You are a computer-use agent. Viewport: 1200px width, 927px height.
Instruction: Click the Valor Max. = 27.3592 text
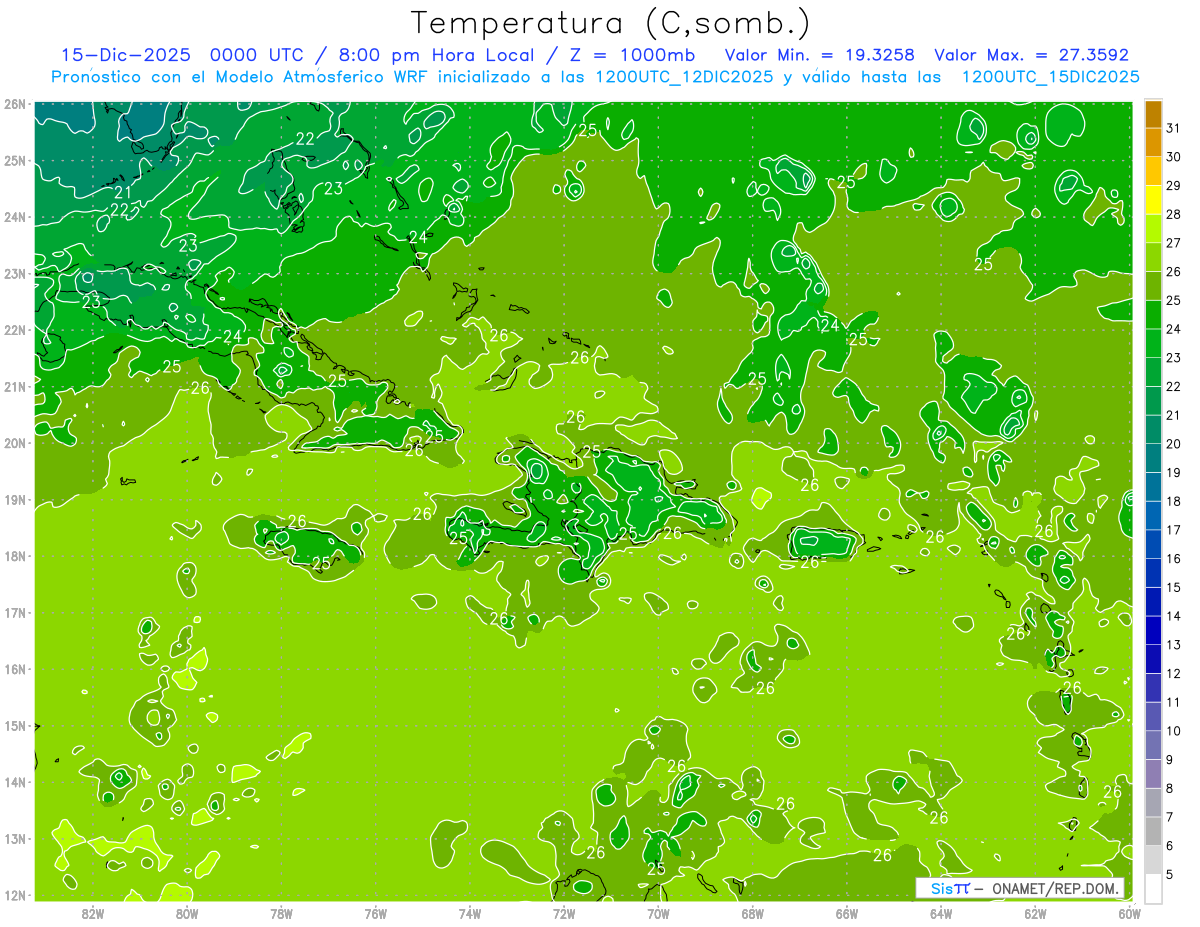pyautogui.click(x=1032, y=55)
